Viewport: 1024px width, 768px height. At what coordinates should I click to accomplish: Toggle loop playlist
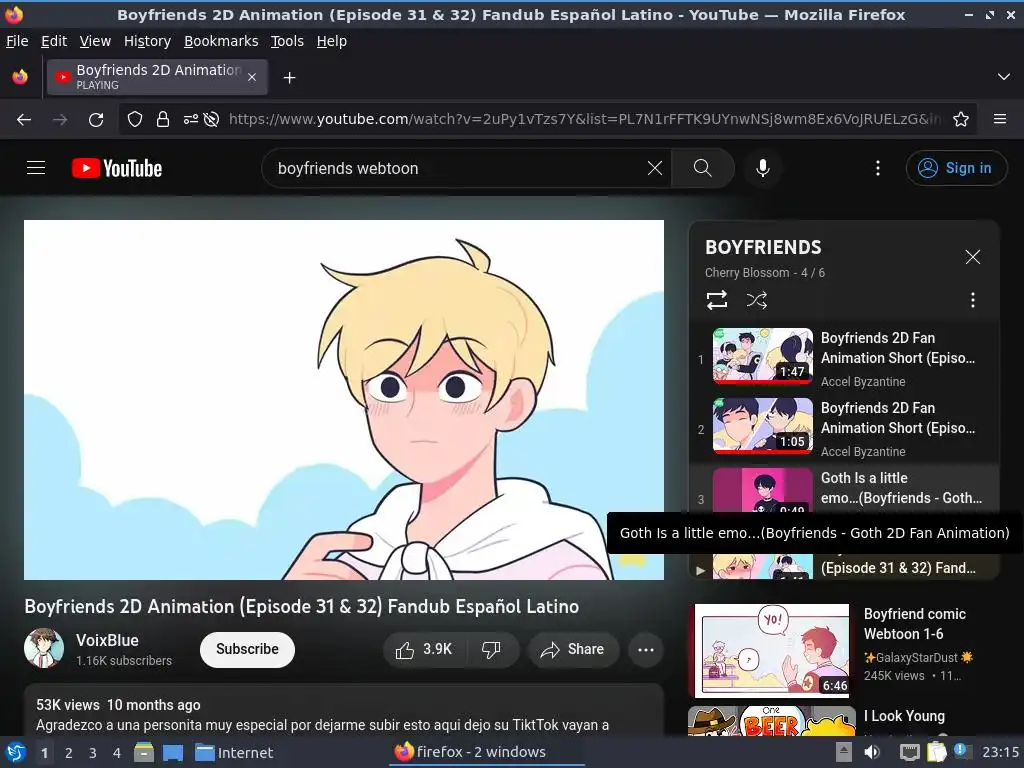pyautogui.click(x=716, y=300)
